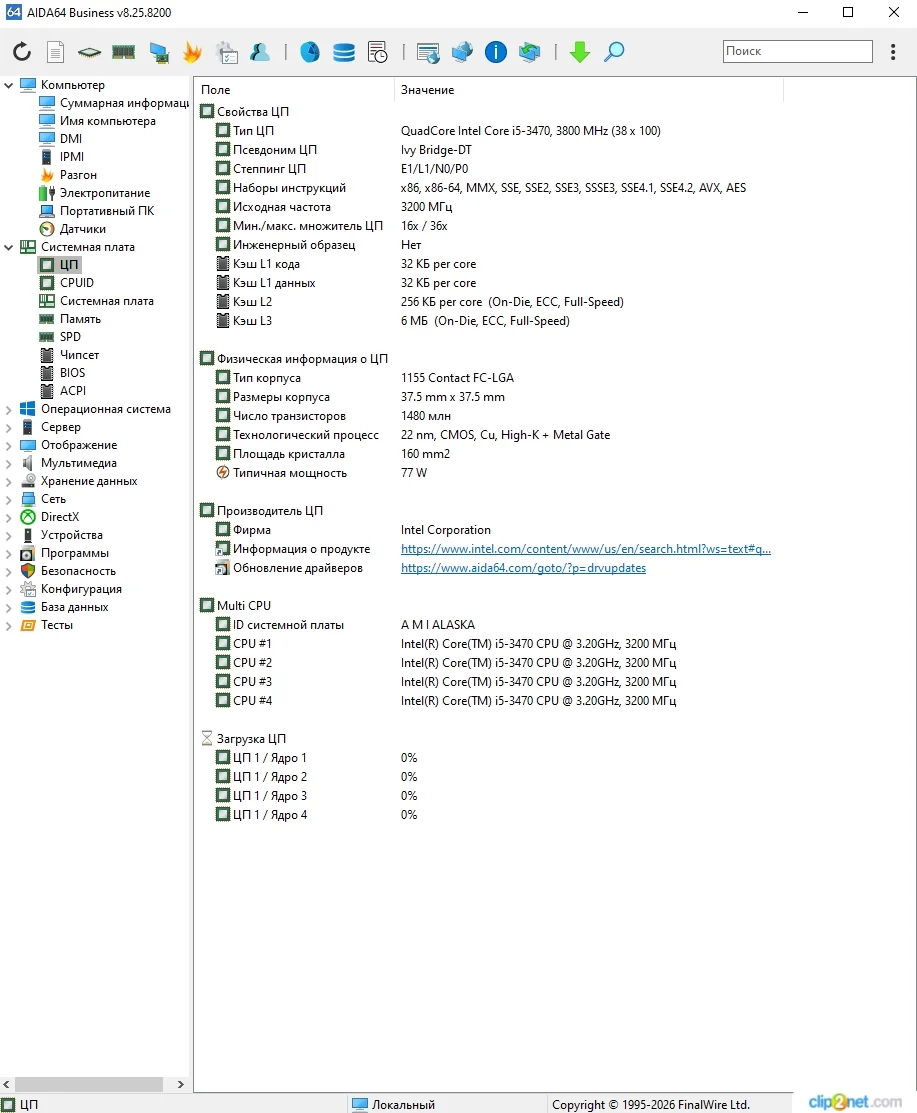Expand the DirectX tree node
This screenshot has width=917, height=1113.
pyautogui.click(x=9, y=517)
